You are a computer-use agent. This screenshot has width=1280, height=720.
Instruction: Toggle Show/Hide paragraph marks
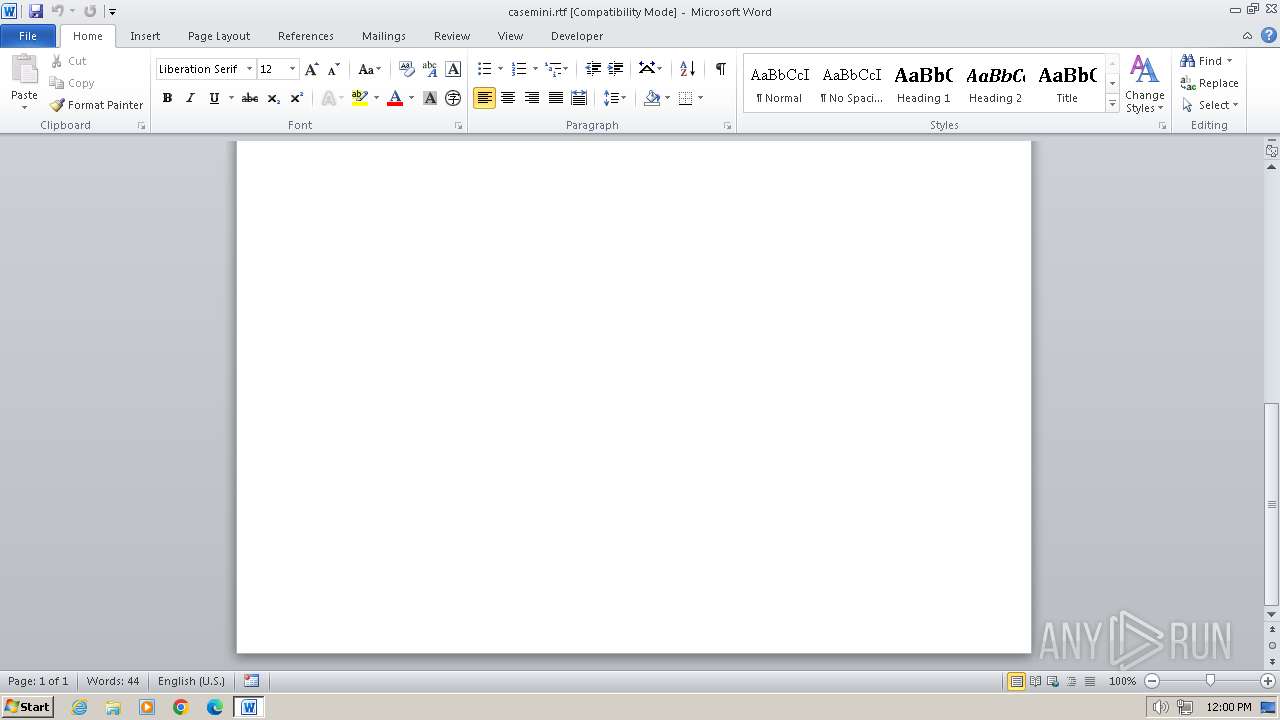[720, 69]
